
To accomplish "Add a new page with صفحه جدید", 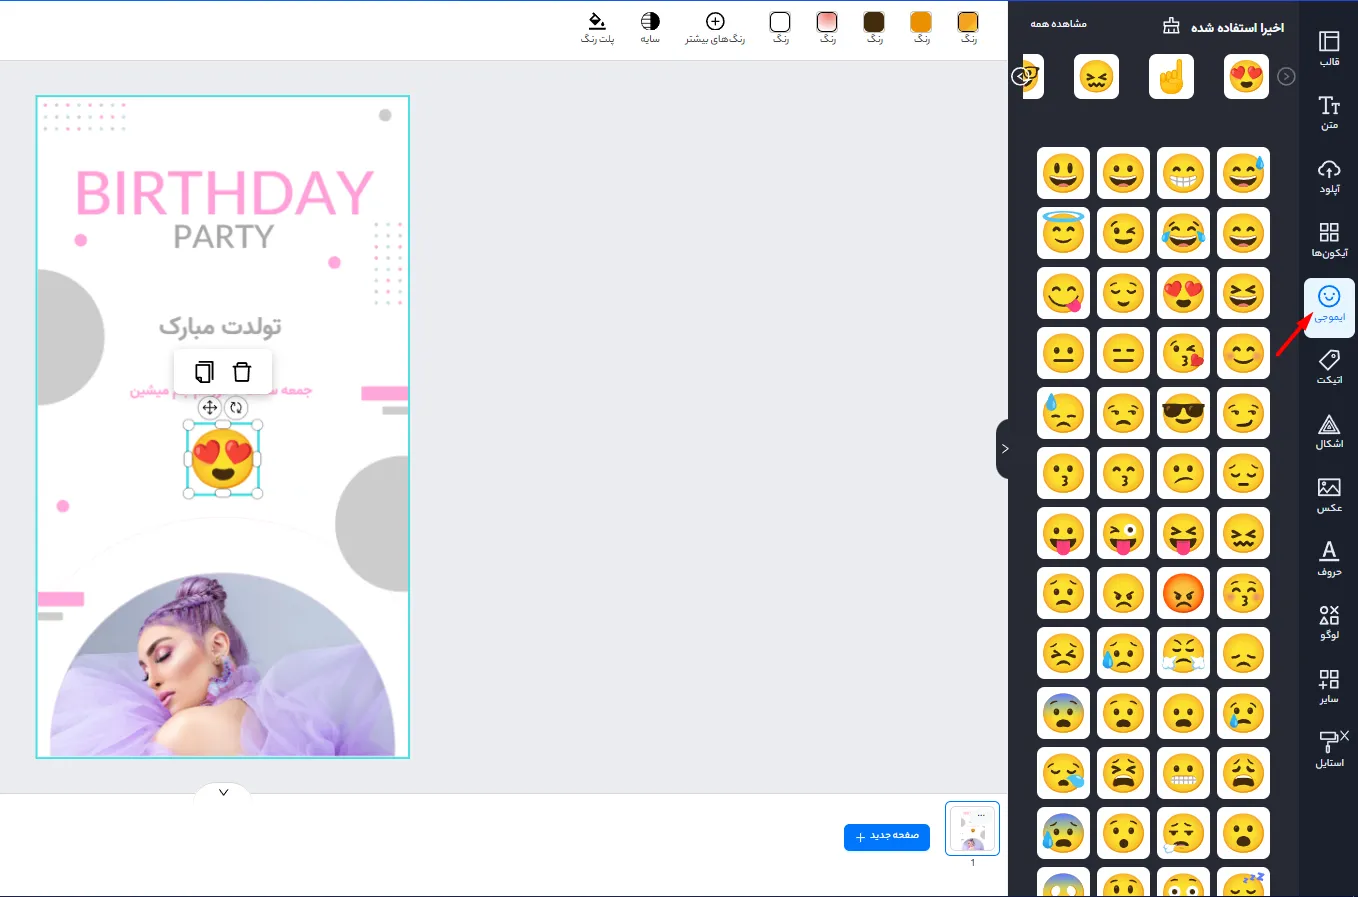I will pyautogui.click(x=887, y=837).
